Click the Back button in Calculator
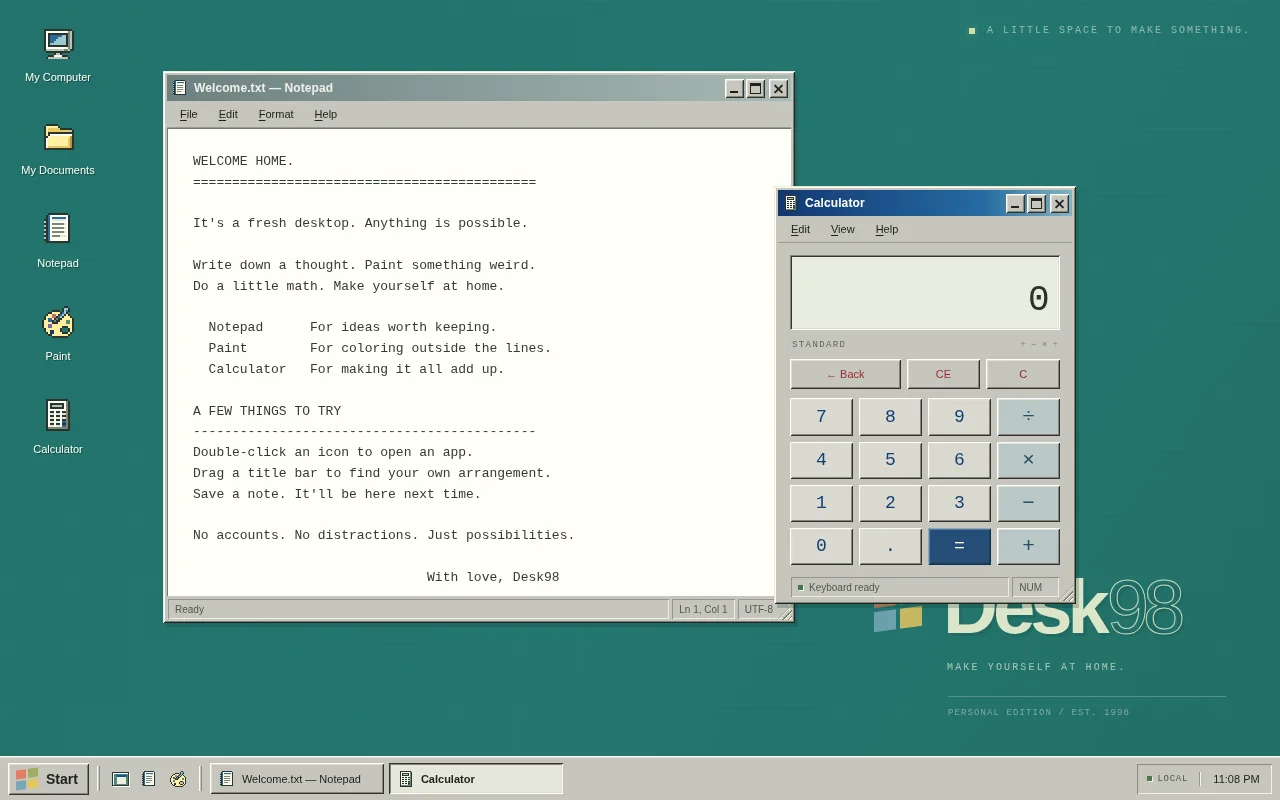 [x=845, y=374]
